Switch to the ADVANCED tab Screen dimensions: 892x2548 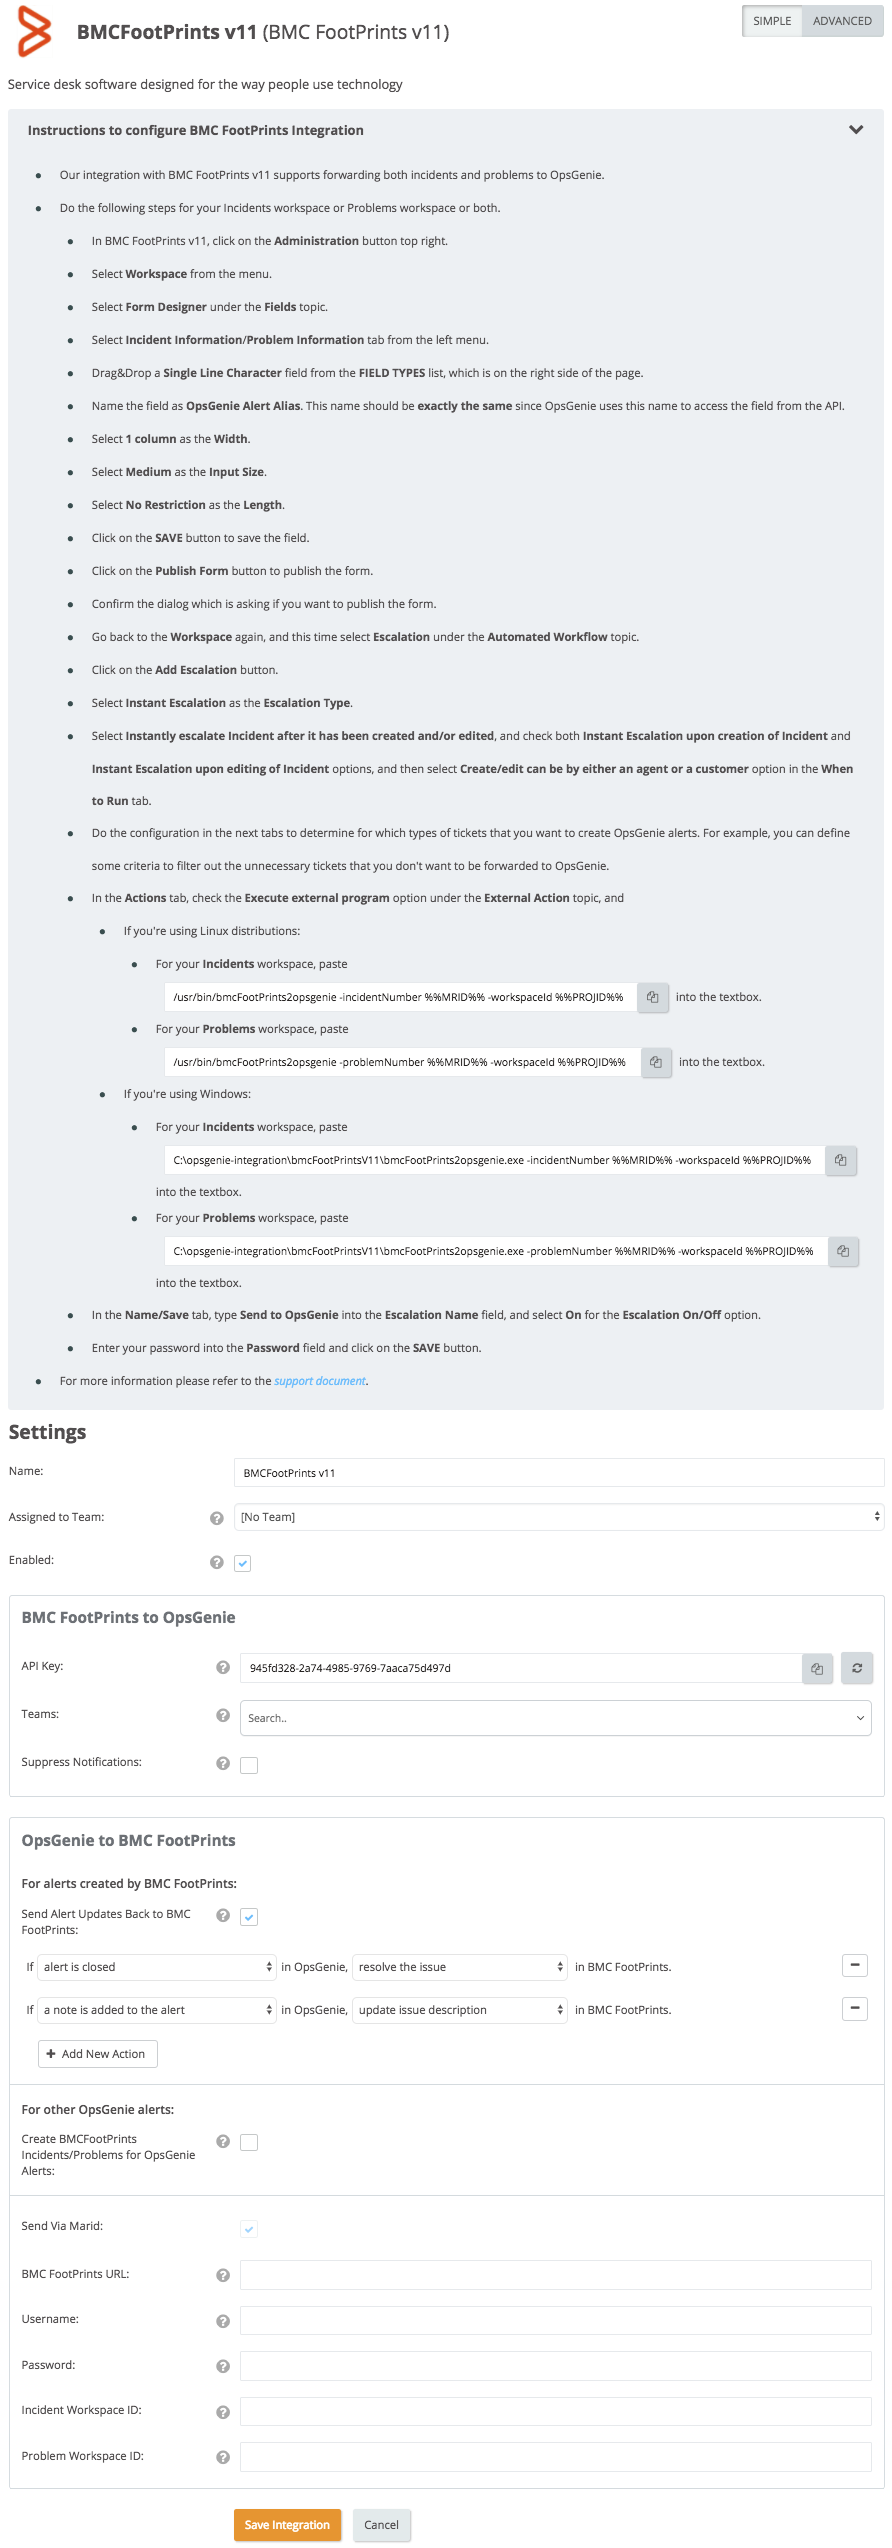tap(841, 20)
